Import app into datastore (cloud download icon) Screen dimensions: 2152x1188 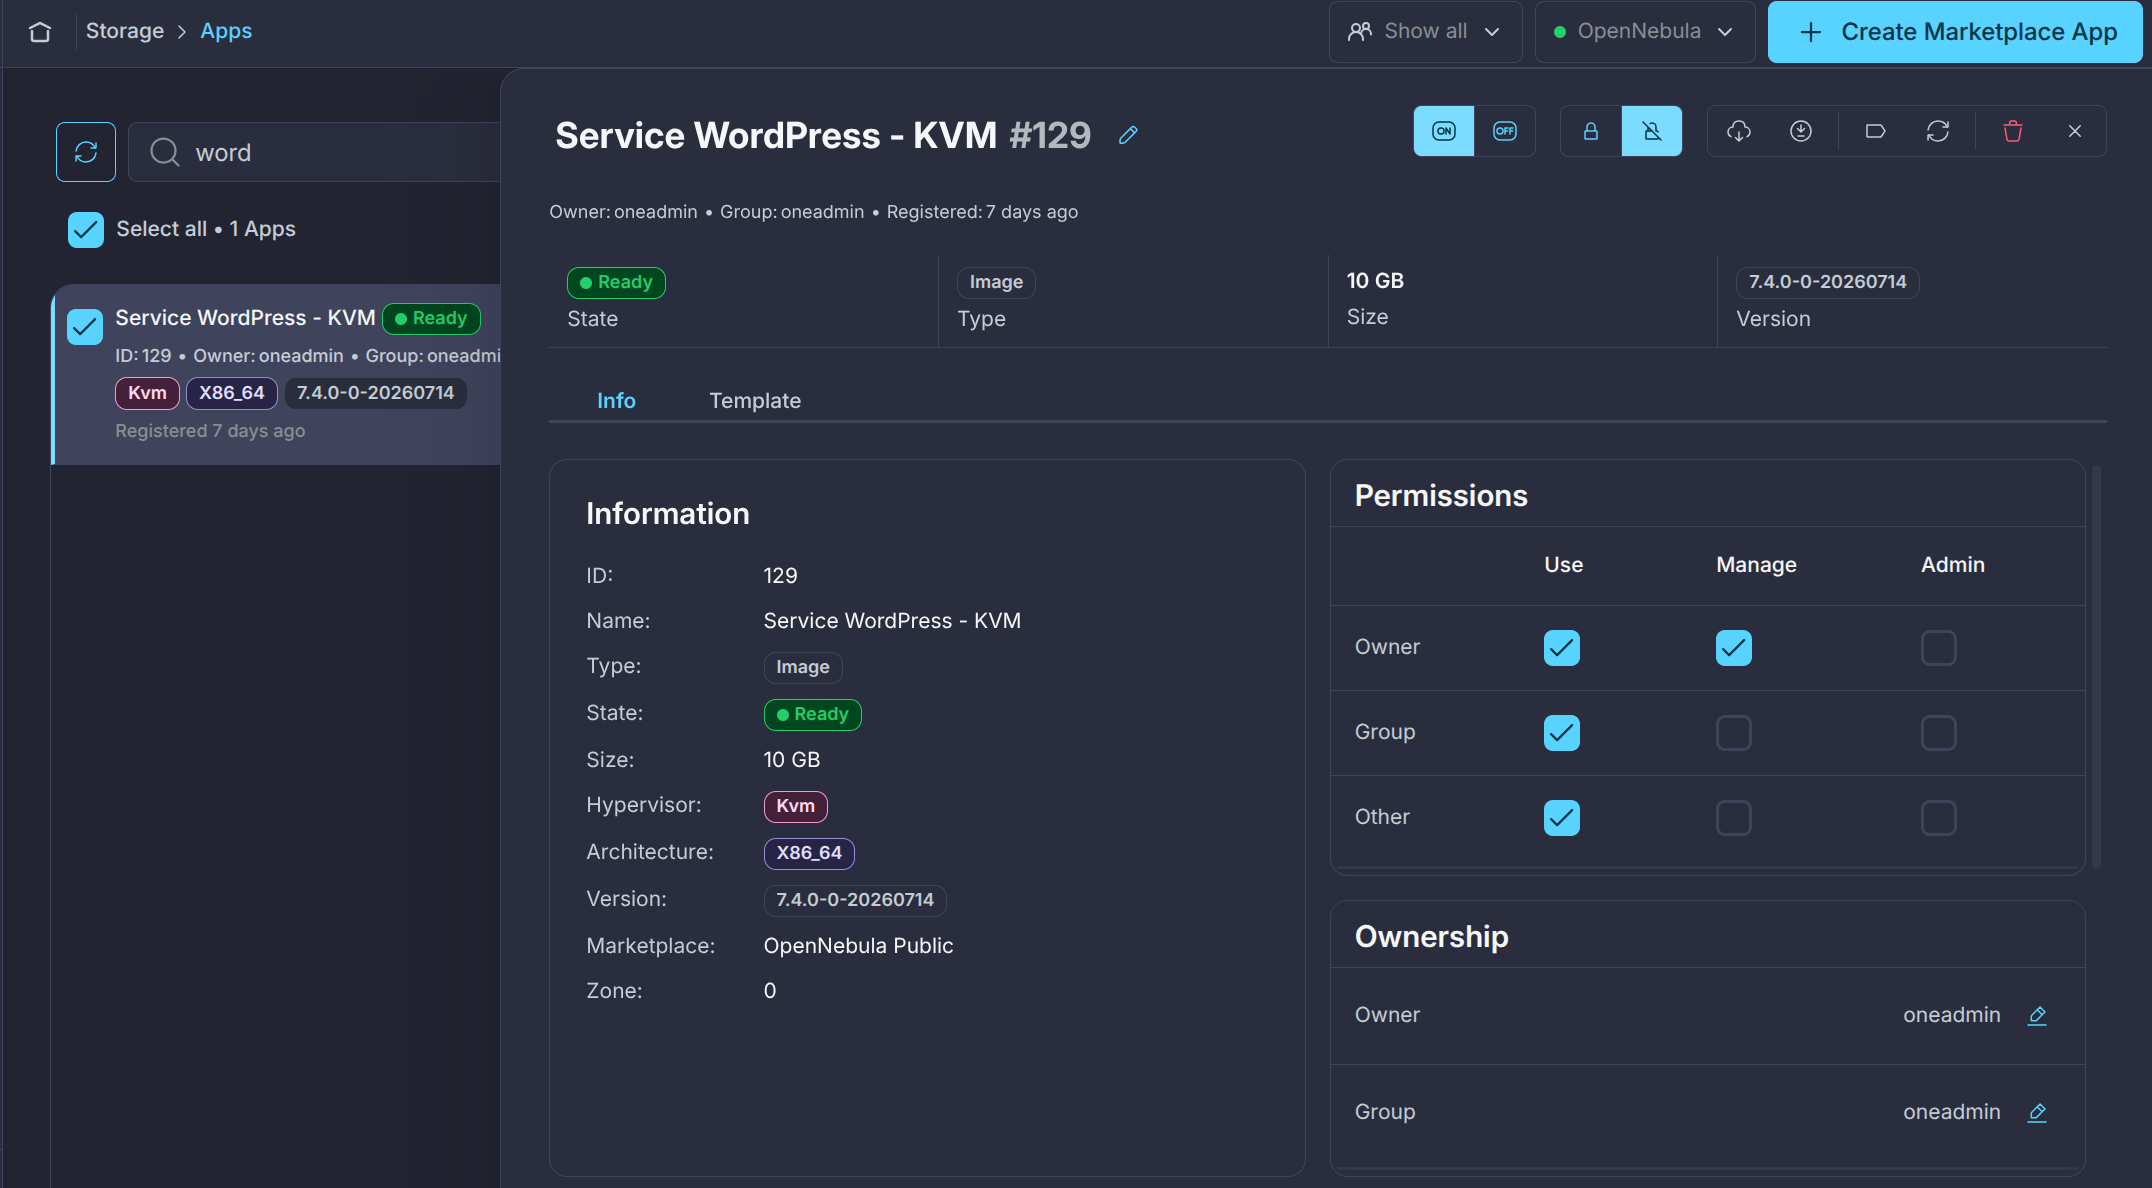[1739, 131]
